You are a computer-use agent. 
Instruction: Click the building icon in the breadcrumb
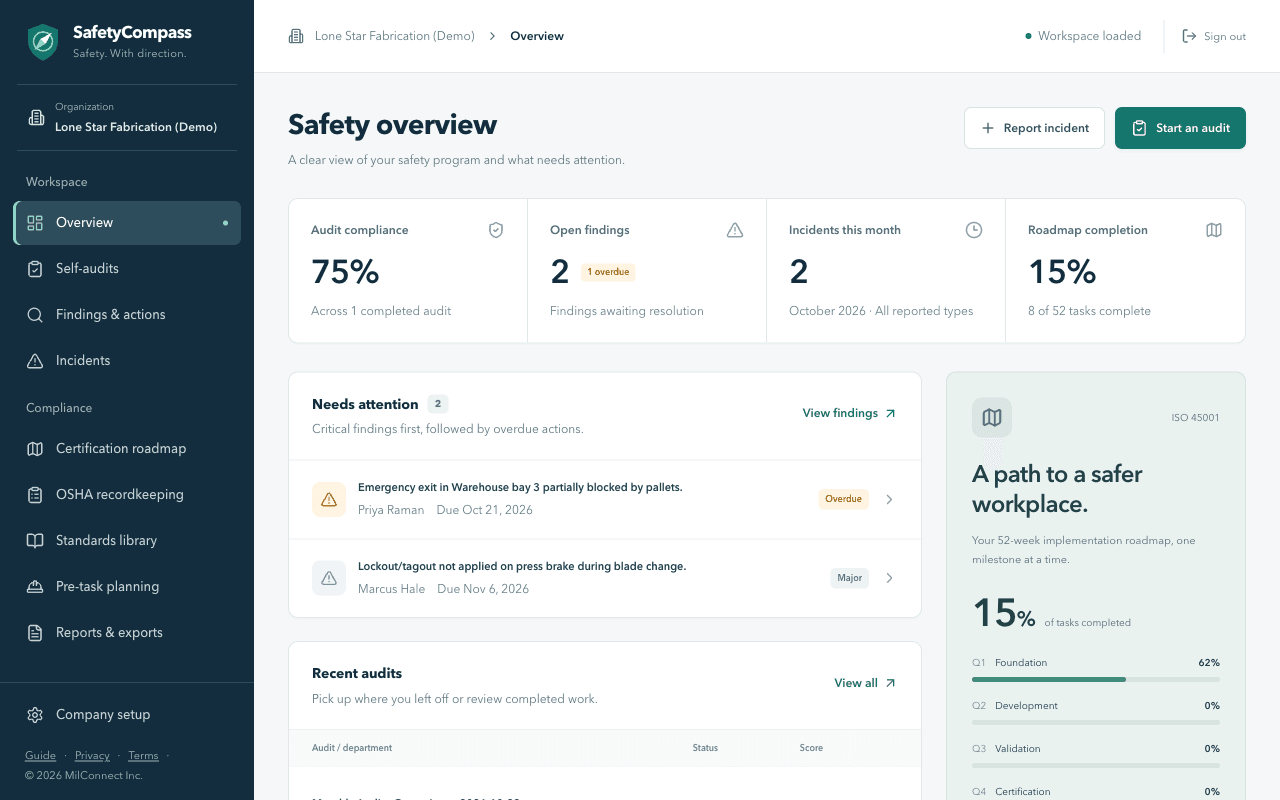tap(296, 36)
